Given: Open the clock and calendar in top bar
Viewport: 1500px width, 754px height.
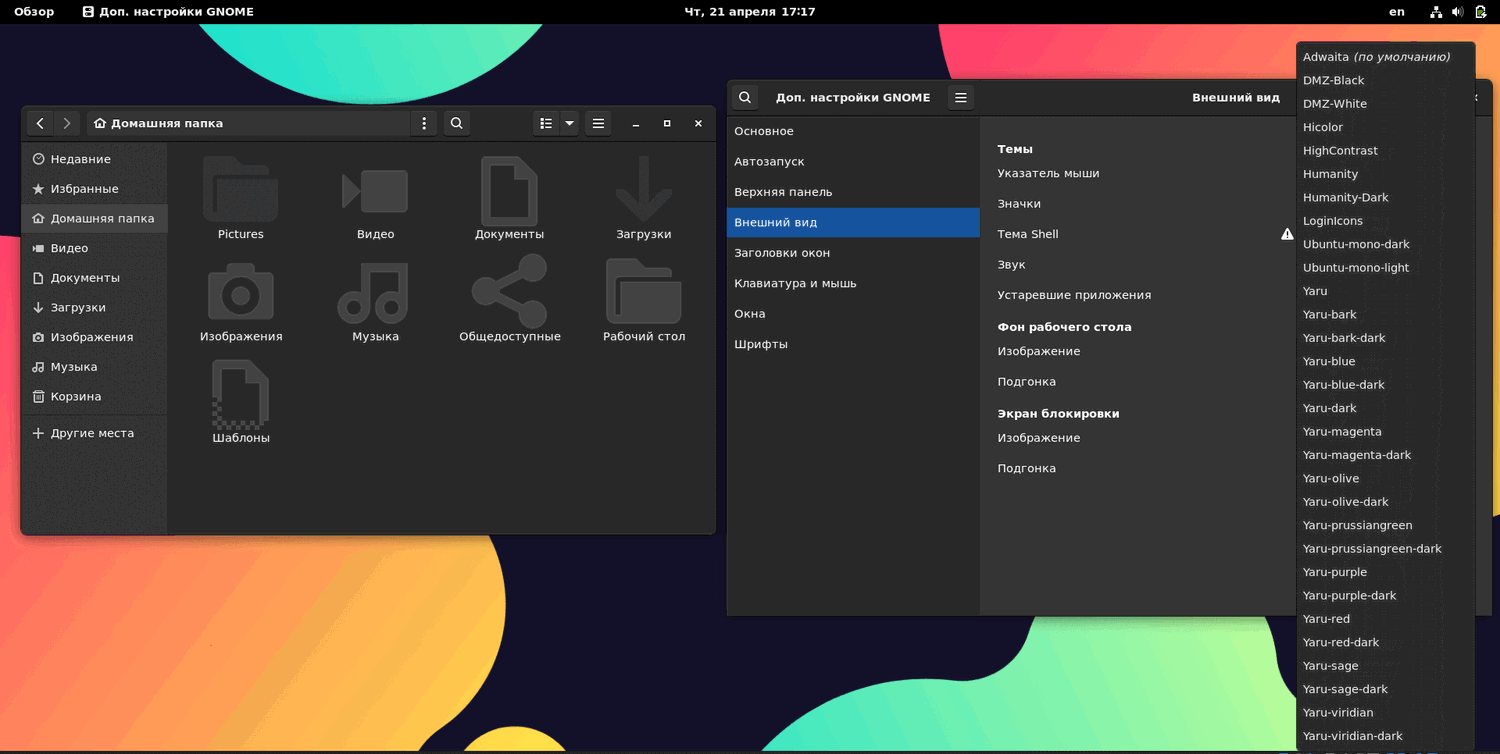Looking at the screenshot, I should (x=750, y=12).
